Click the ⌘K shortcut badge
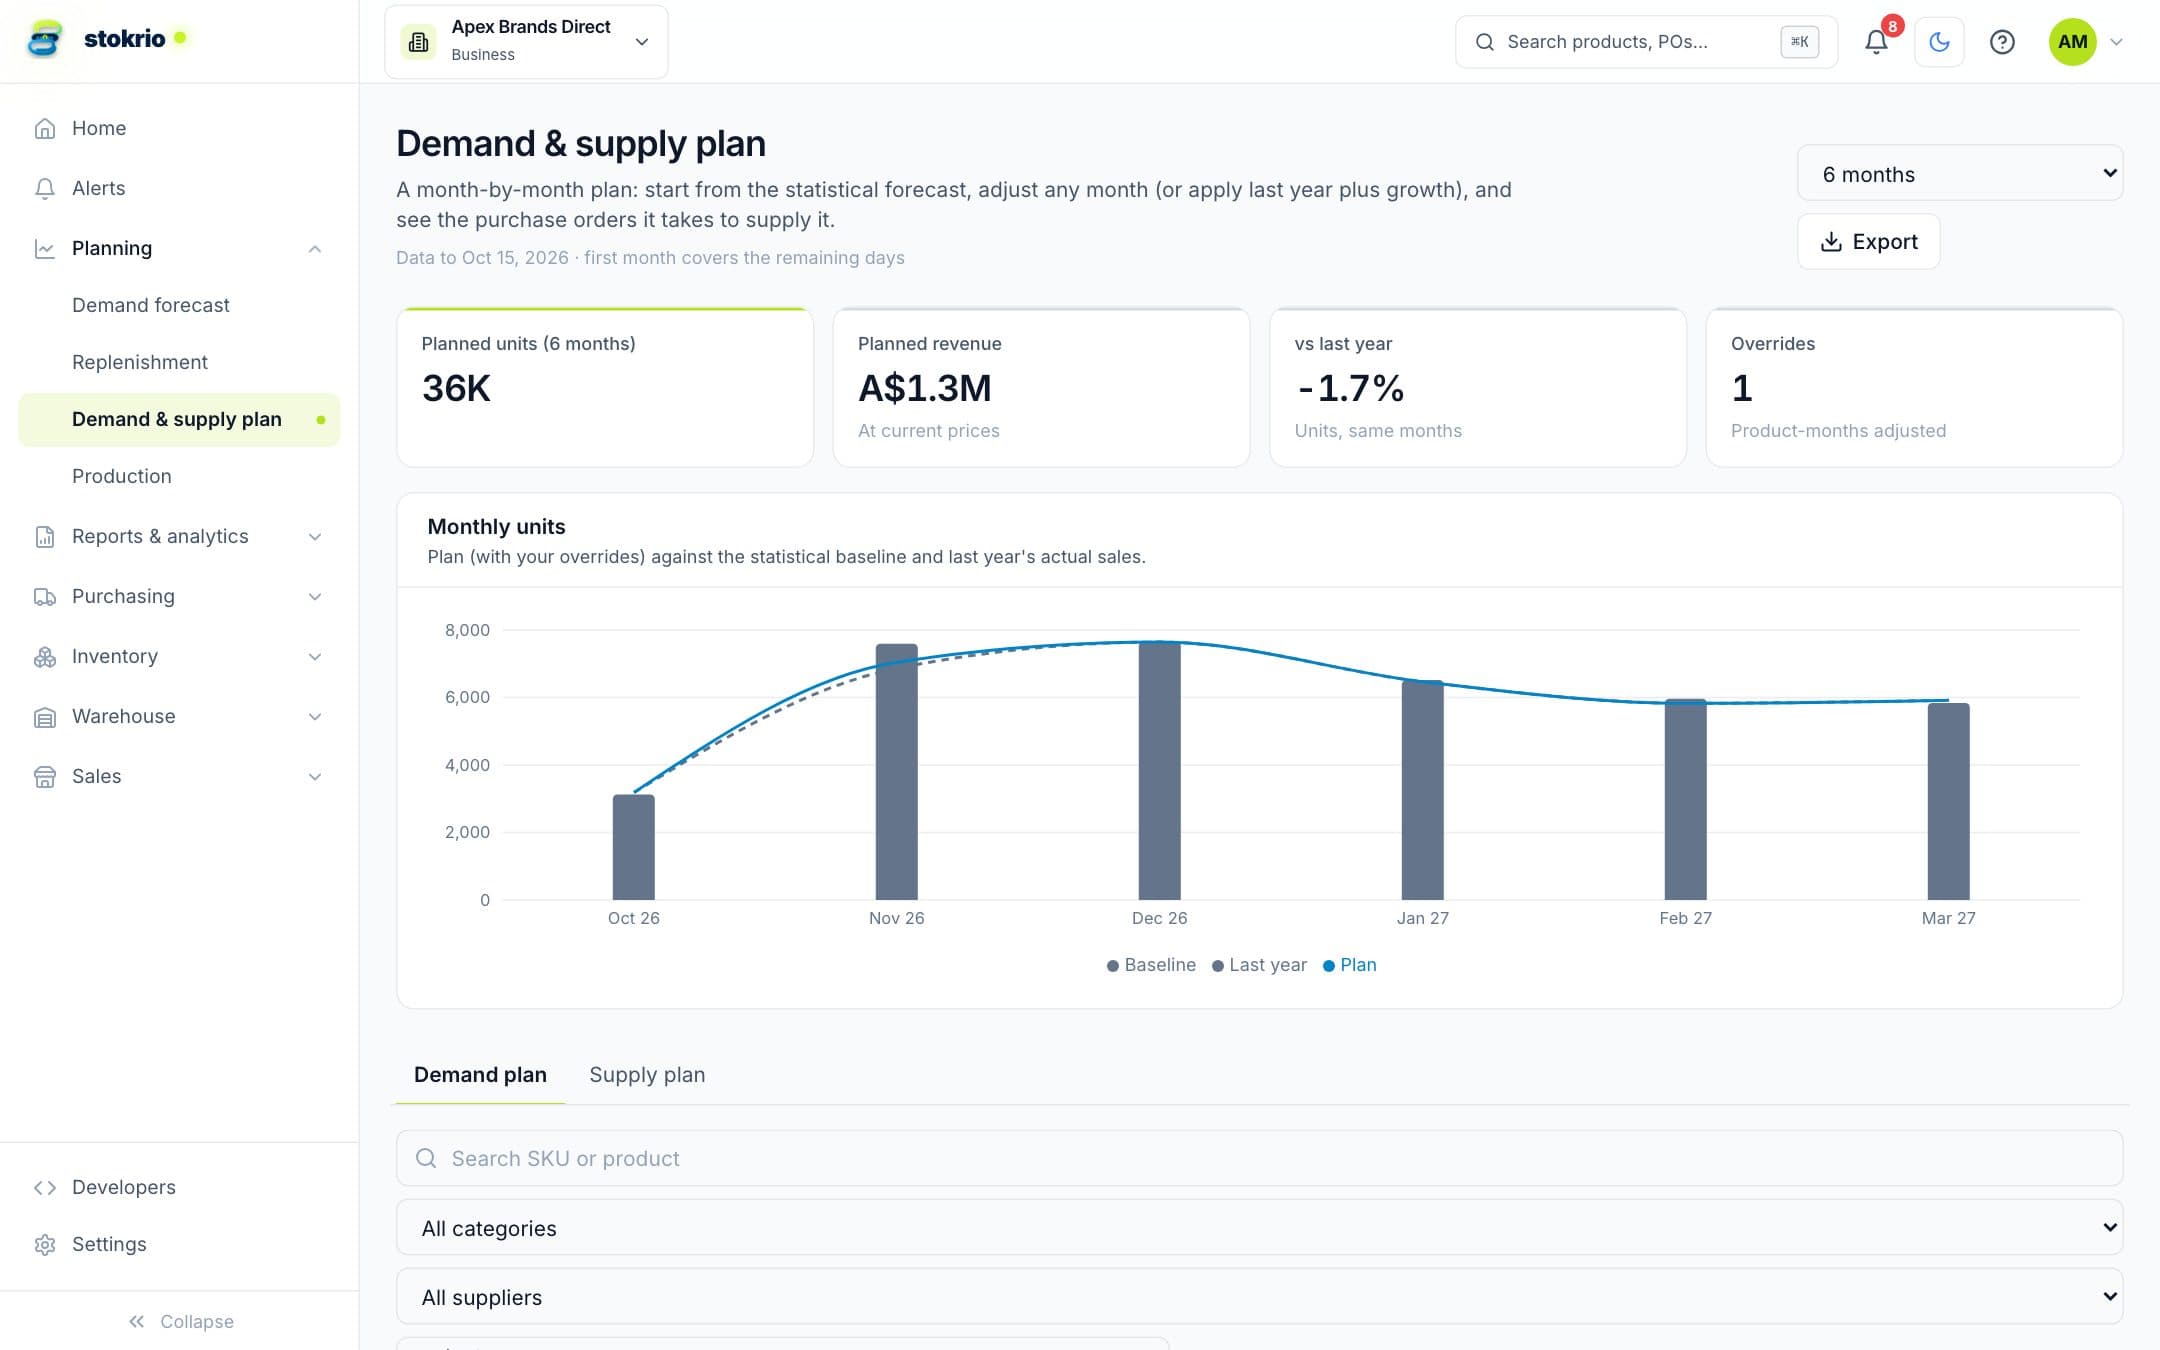Screen dimensions: 2160x1350 pyautogui.click(x=1799, y=41)
